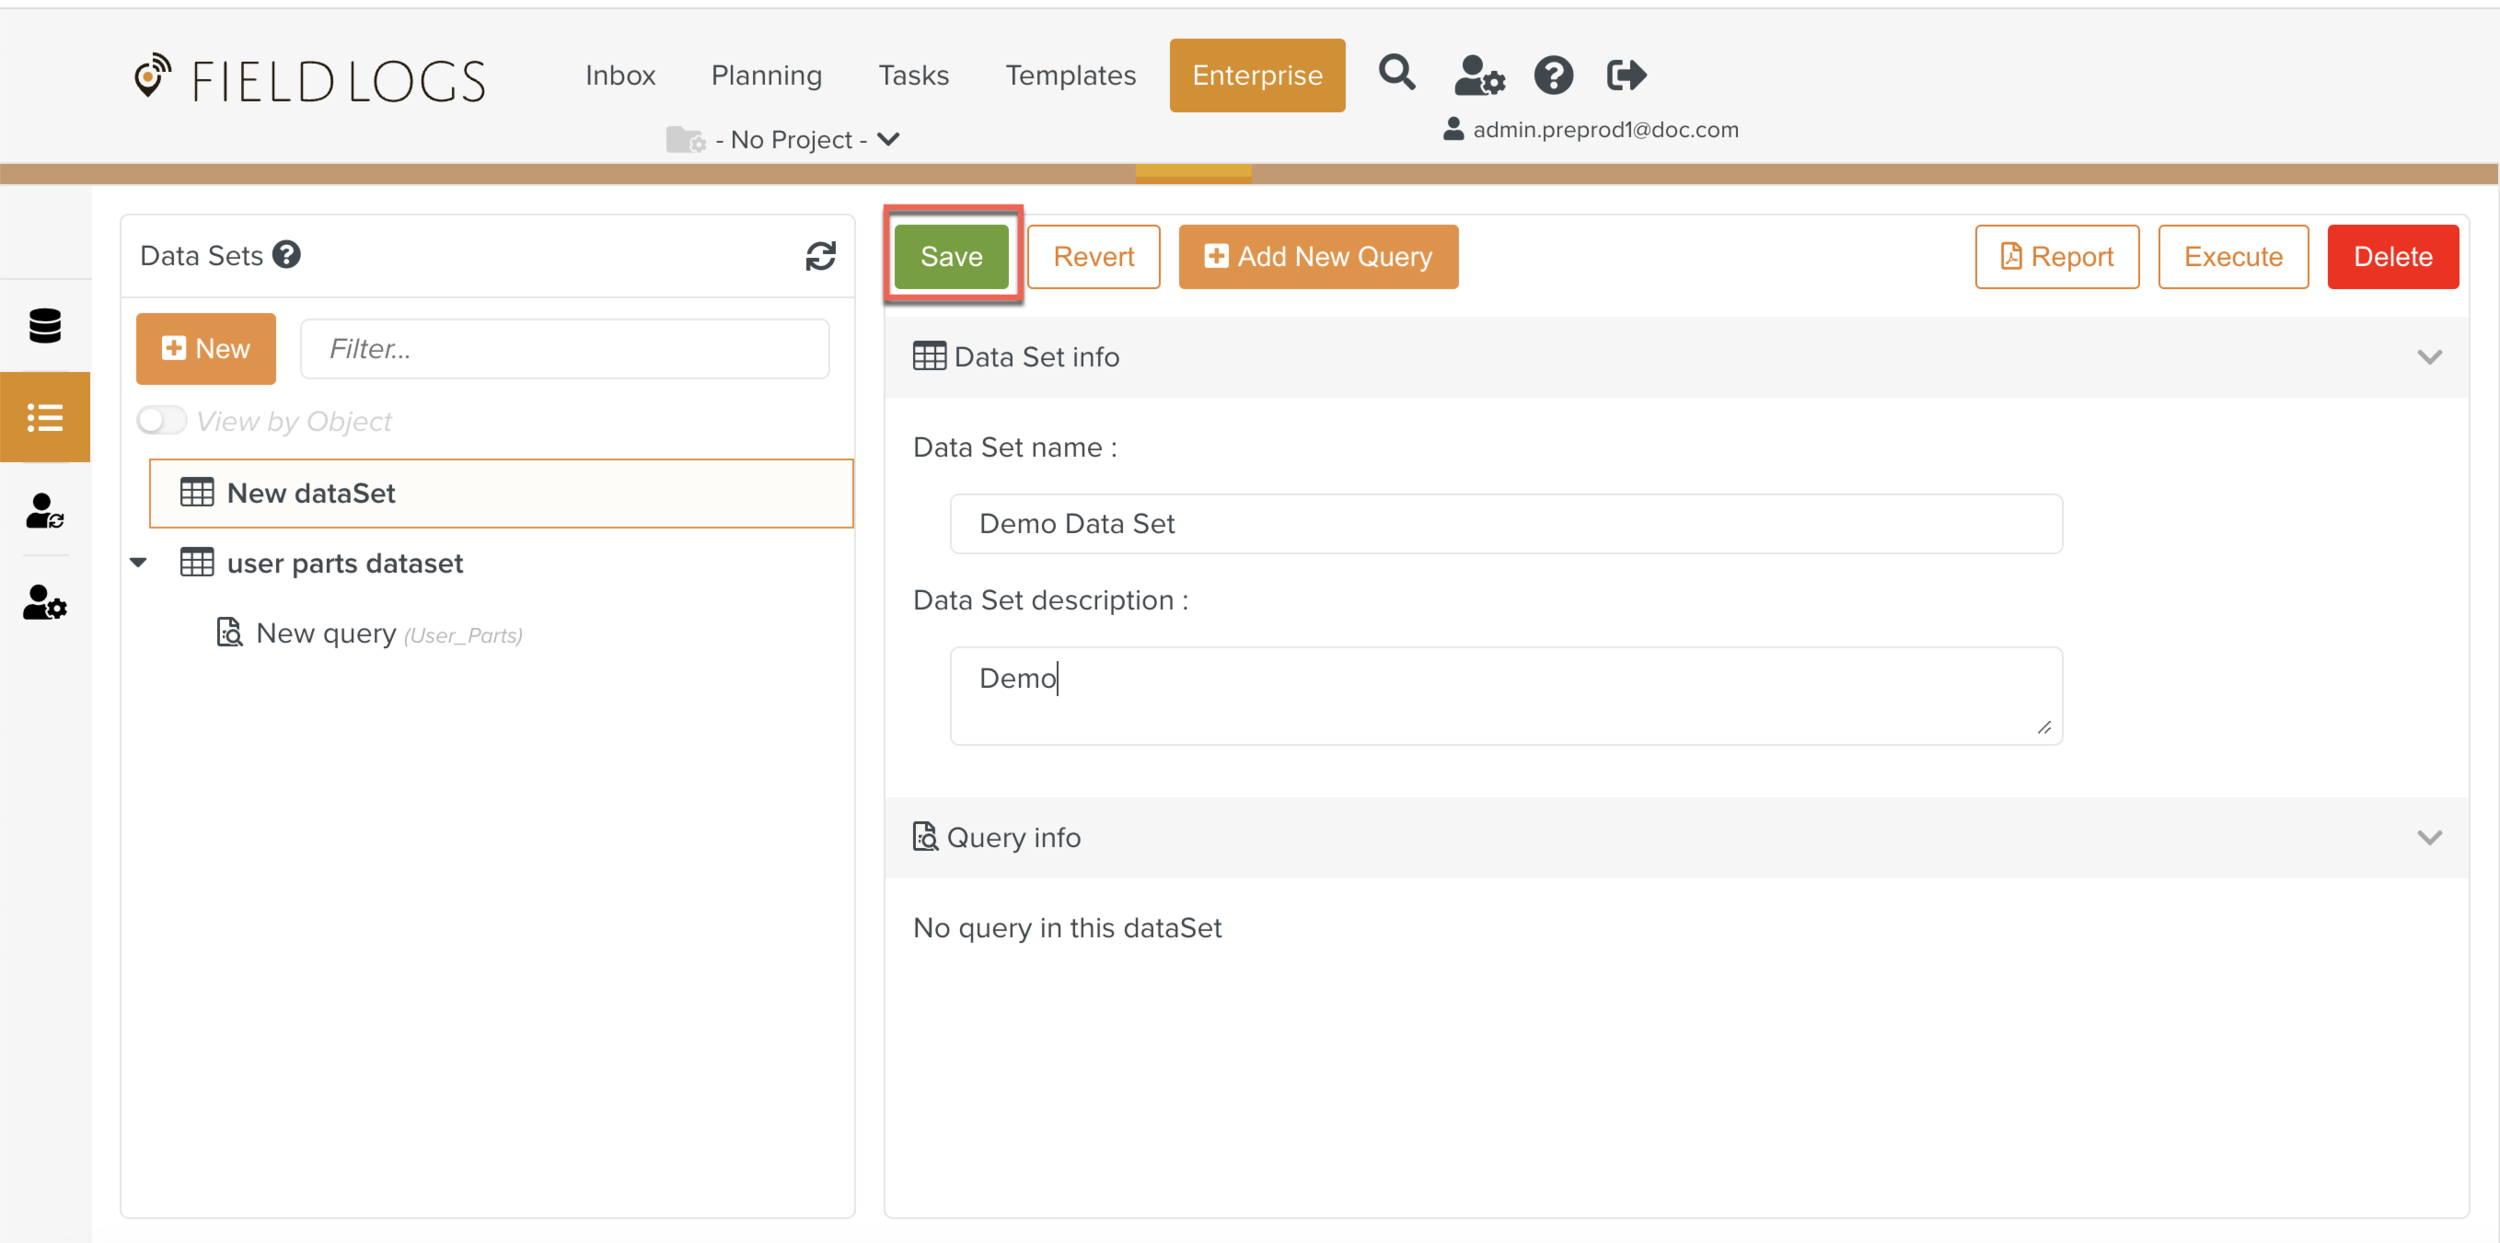Click Add New Query button

pos(1318,257)
